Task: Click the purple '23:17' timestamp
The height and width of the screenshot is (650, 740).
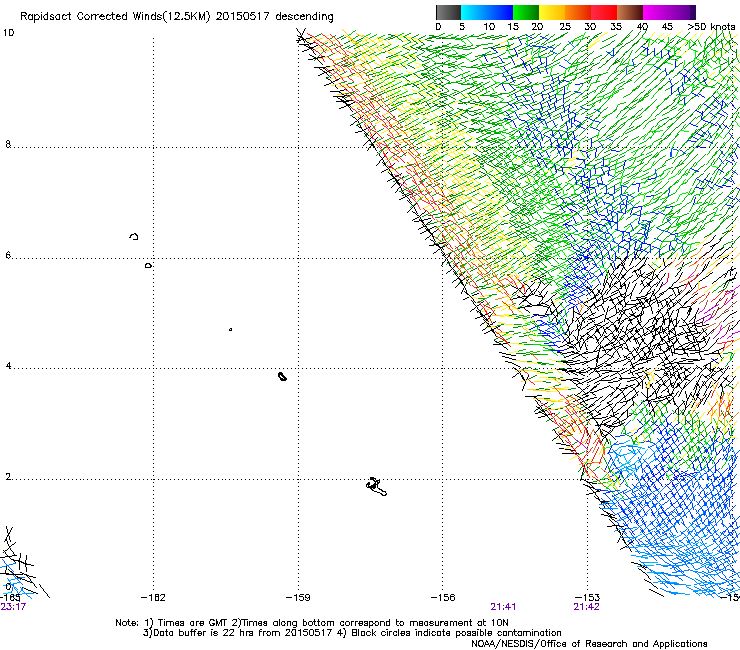Action: 13,607
